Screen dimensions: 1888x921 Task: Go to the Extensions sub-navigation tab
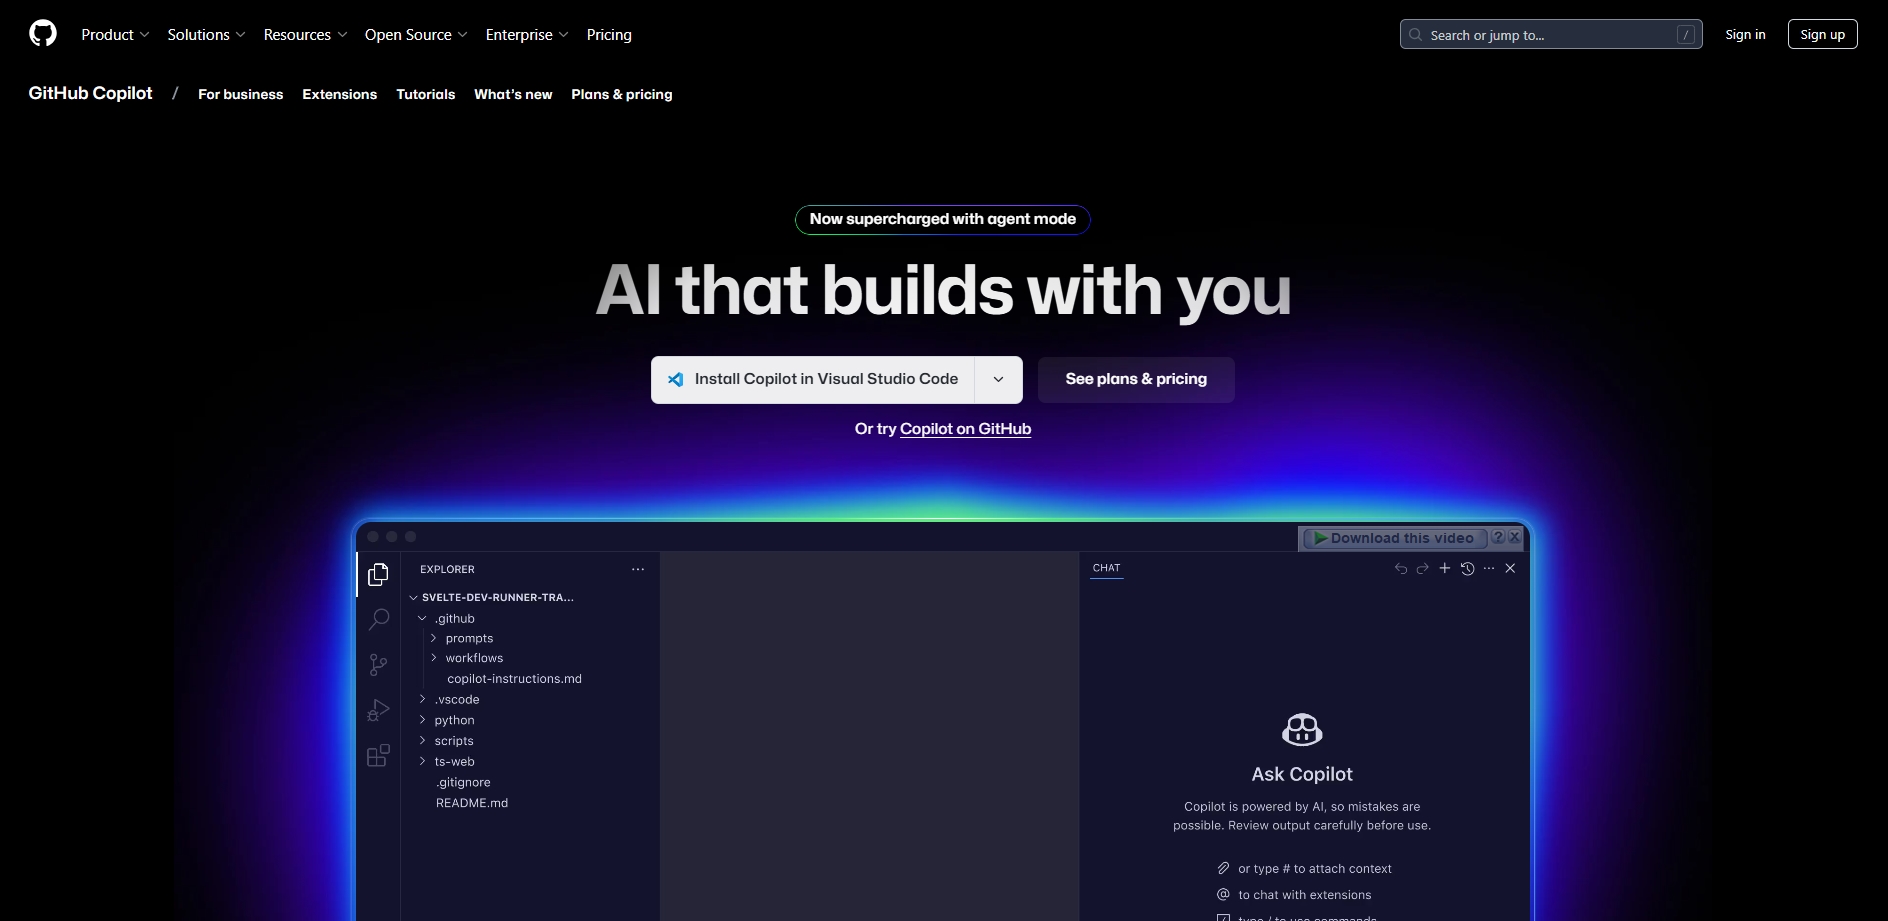(339, 94)
